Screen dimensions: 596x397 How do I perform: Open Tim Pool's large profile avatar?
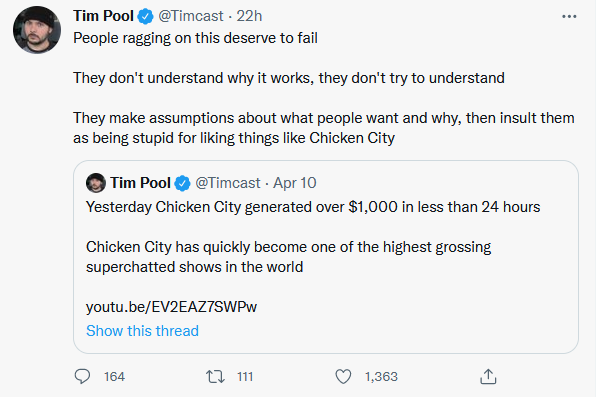37,30
